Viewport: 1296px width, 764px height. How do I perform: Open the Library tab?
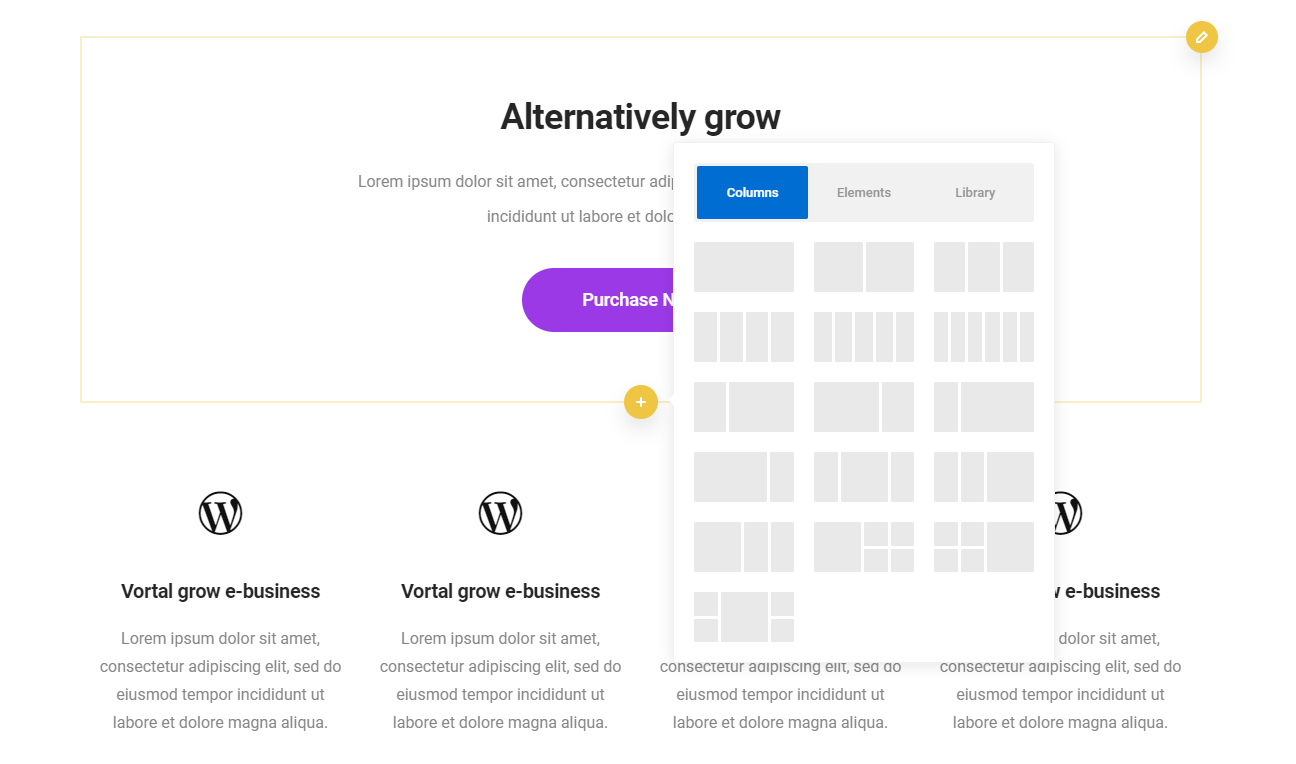tap(975, 193)
